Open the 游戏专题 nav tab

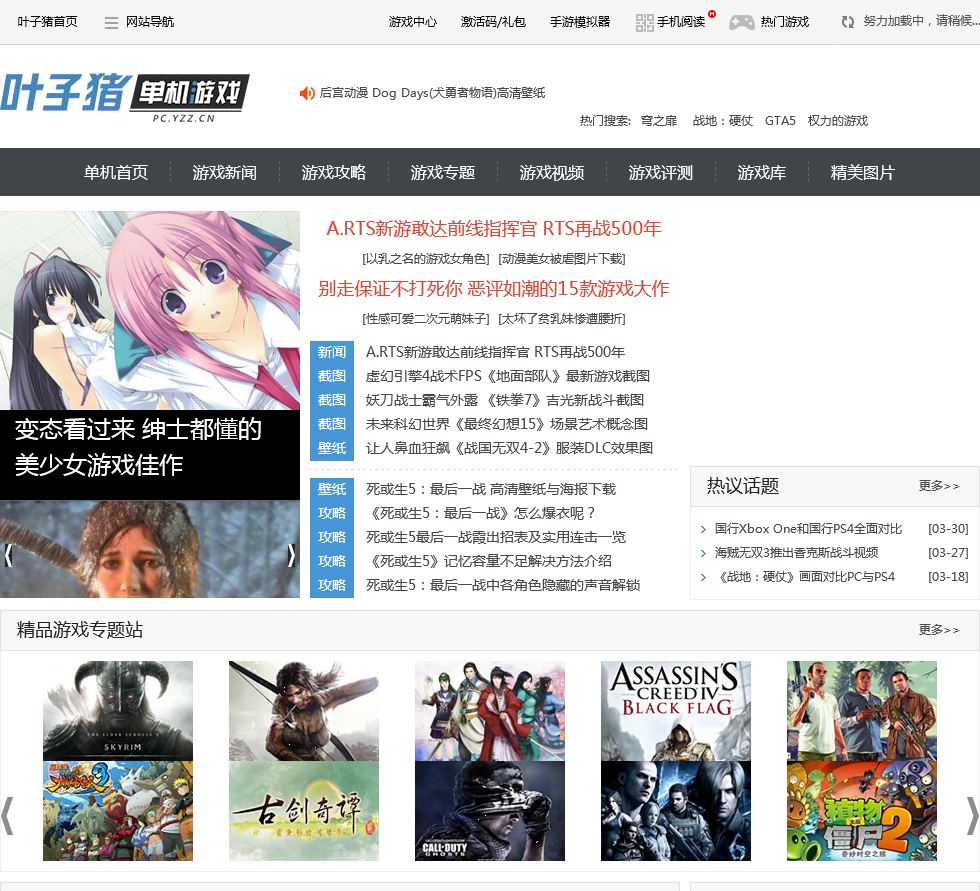(442, 172)
